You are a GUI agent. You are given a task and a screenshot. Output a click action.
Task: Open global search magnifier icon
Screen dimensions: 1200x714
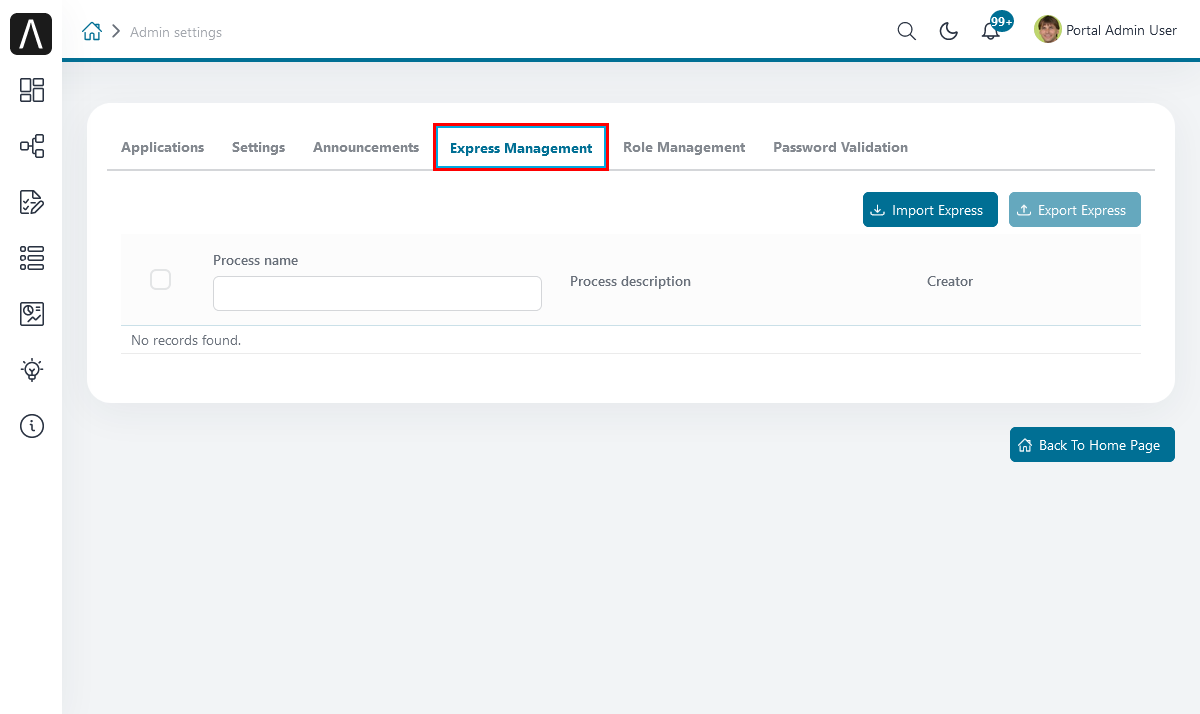(906, 31)
